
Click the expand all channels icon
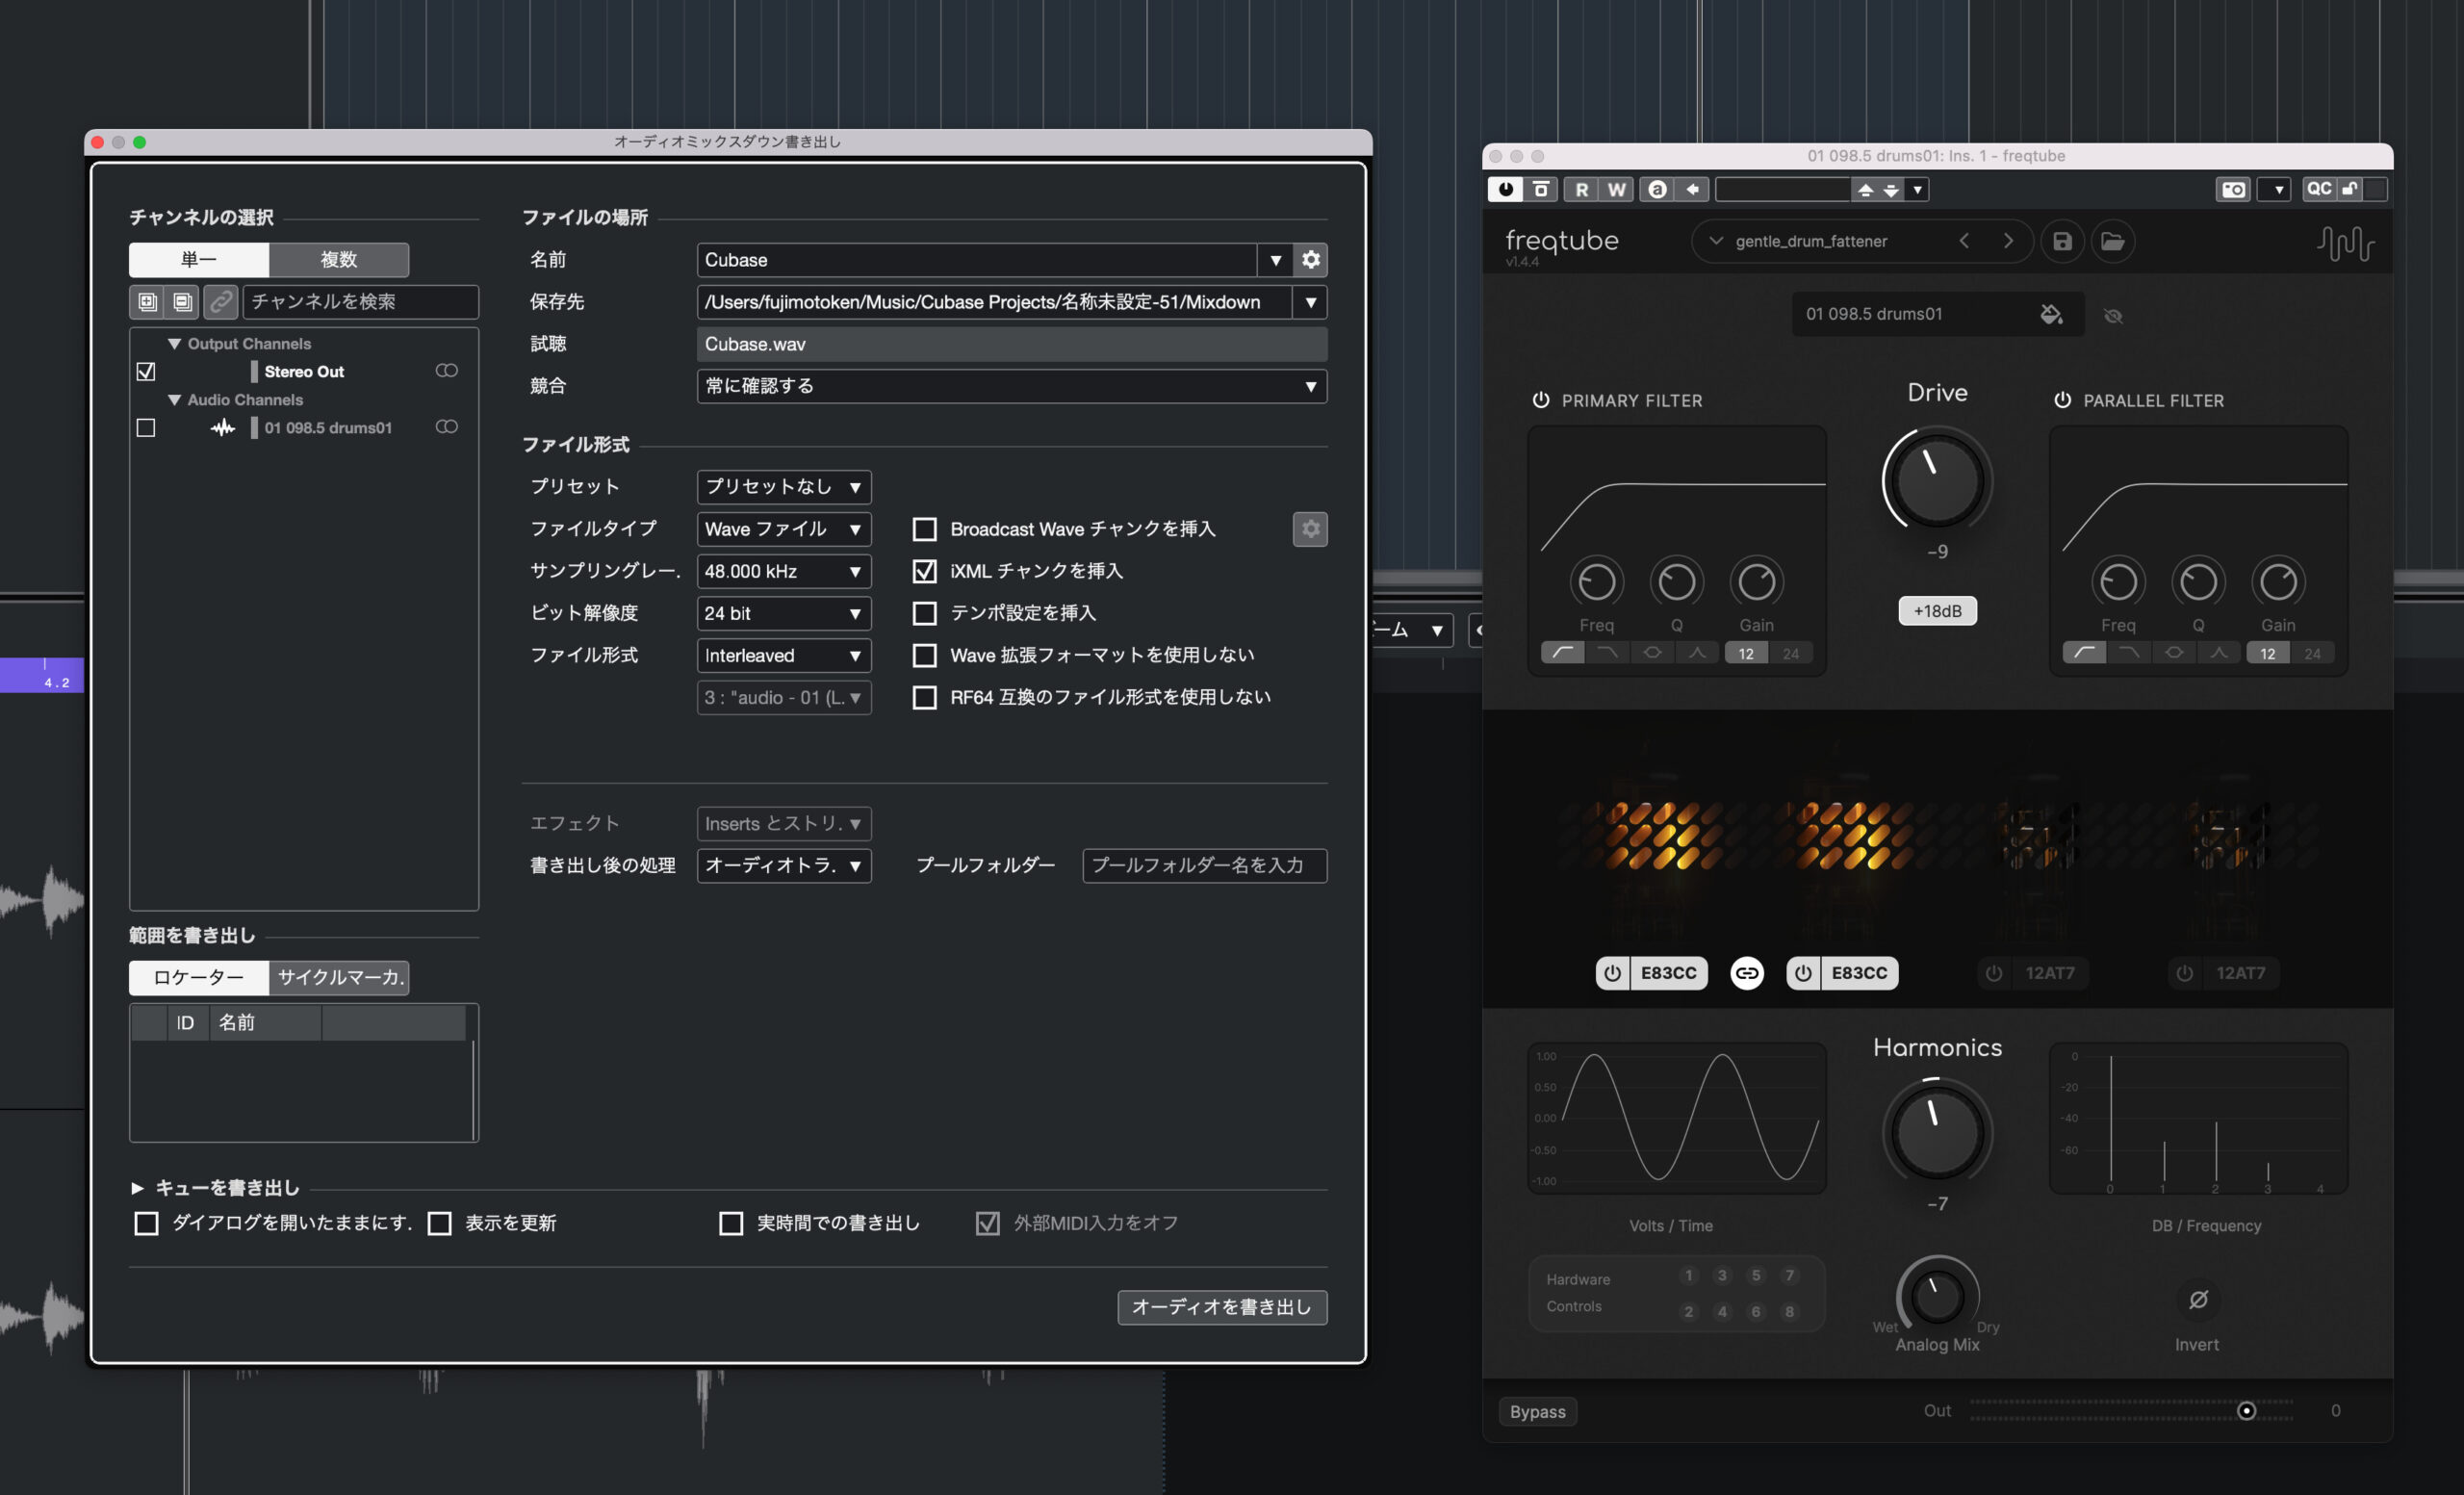point(147,301)
